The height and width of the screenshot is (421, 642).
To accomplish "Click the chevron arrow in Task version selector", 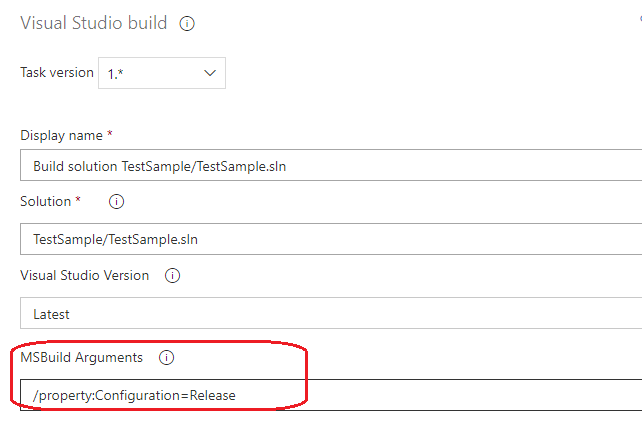I will pyautogui.click(x=210, y=73).
